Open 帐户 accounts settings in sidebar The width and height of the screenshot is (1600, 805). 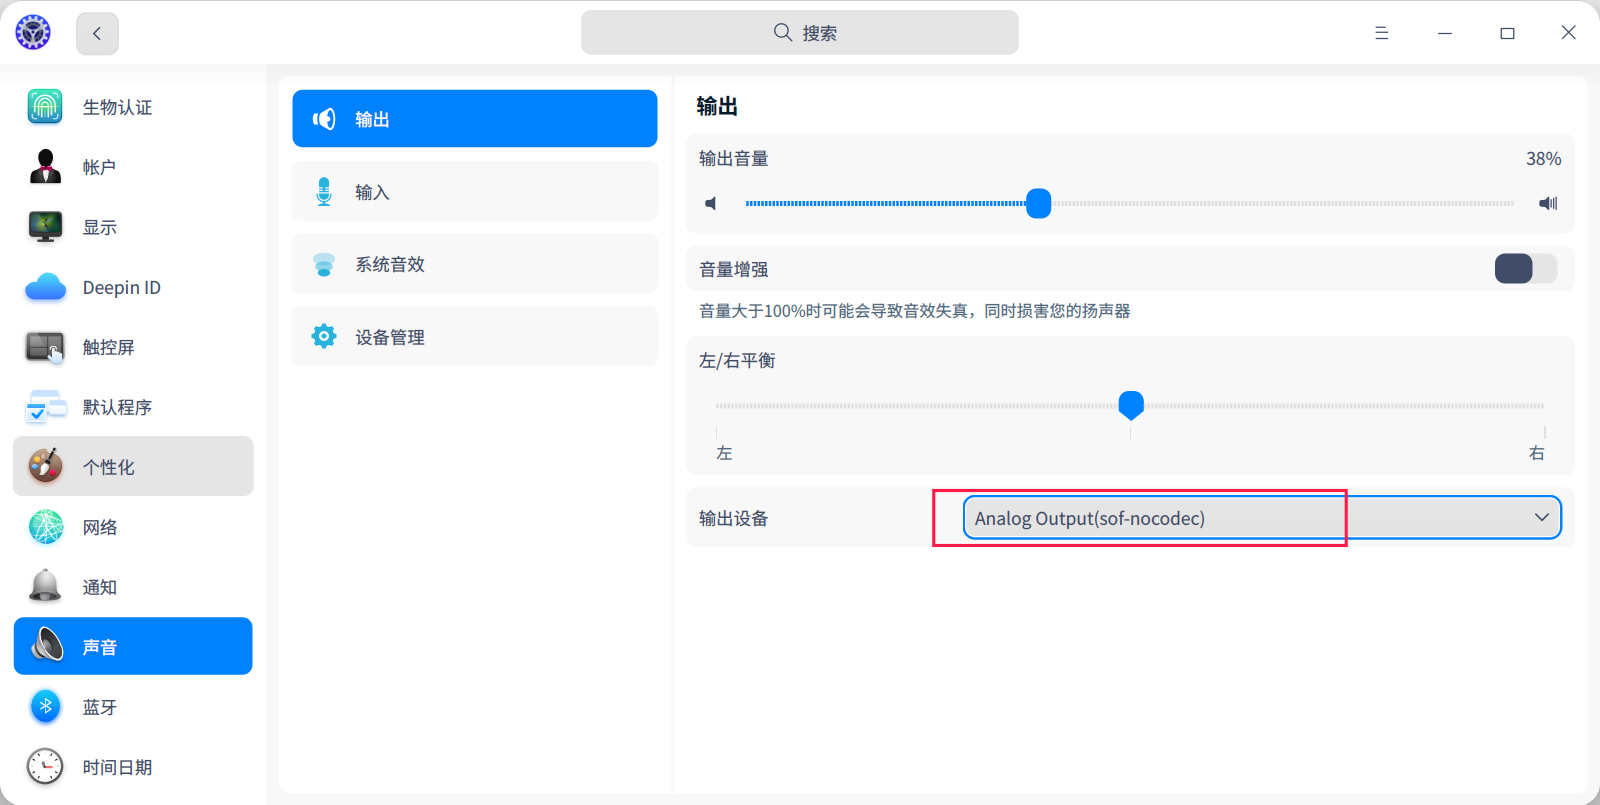pyautogui.click(x=133, y=167)
